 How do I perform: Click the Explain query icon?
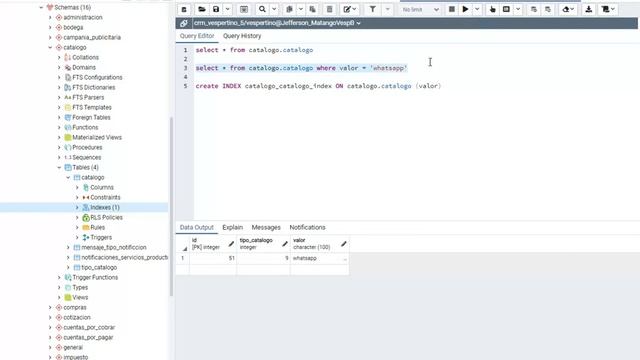[x=492, y=9]
